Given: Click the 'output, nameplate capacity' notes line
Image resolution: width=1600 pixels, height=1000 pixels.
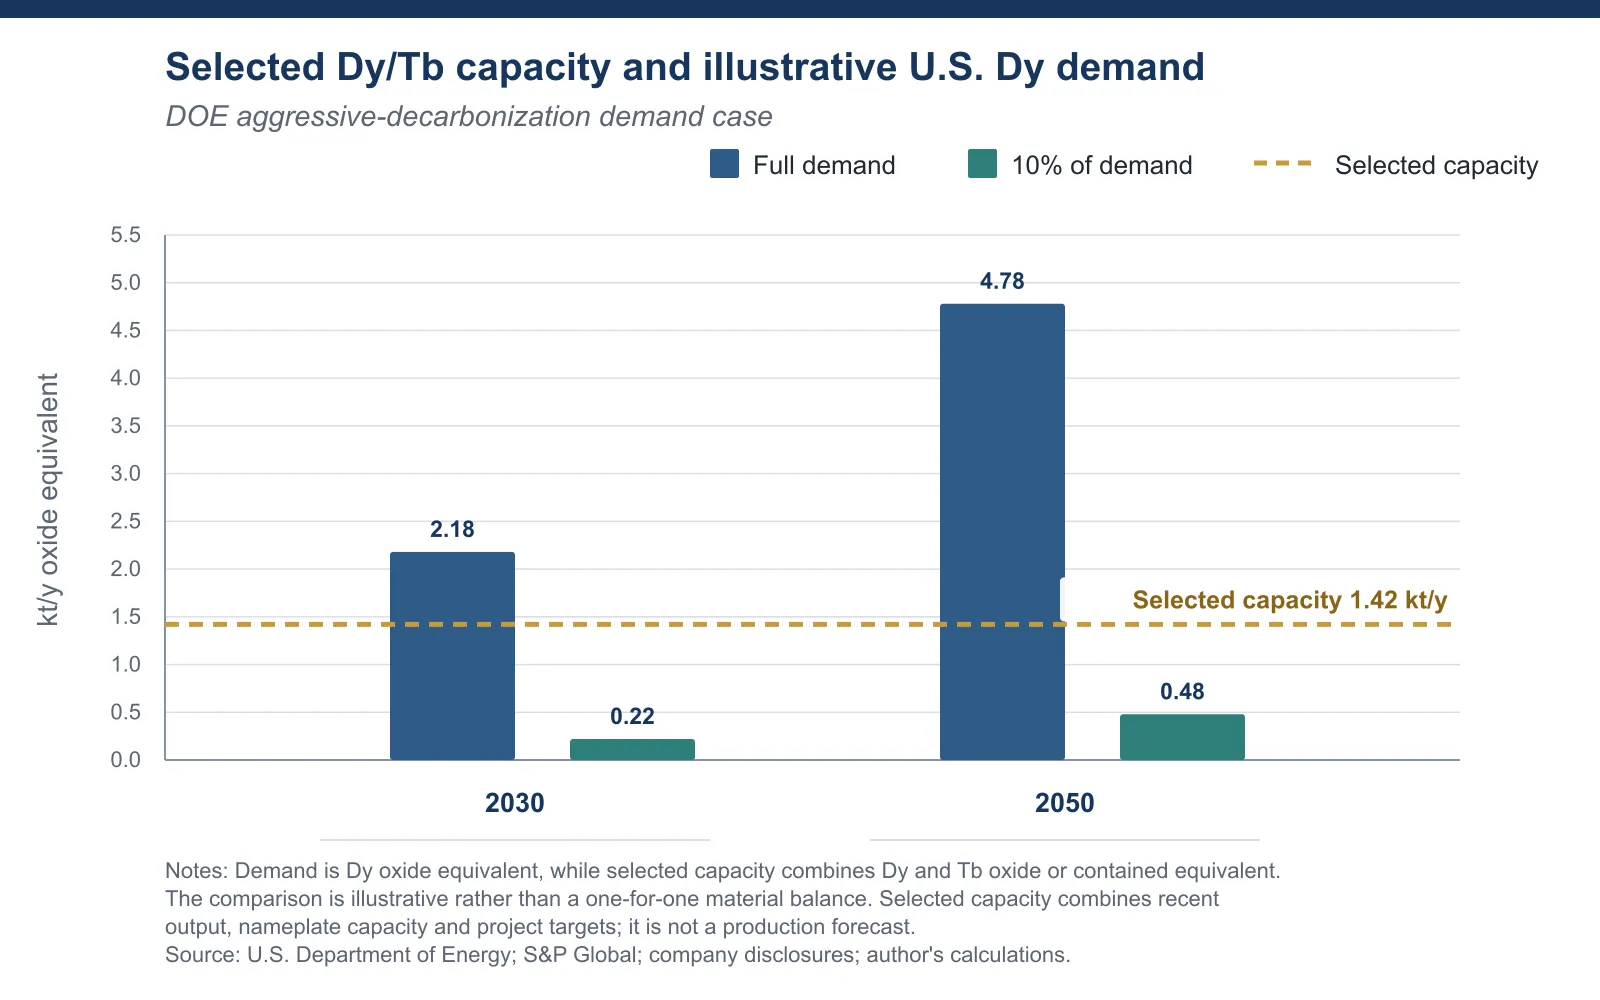Looking at the screenshot, I should pyautogui.click(x=540, y=927).
